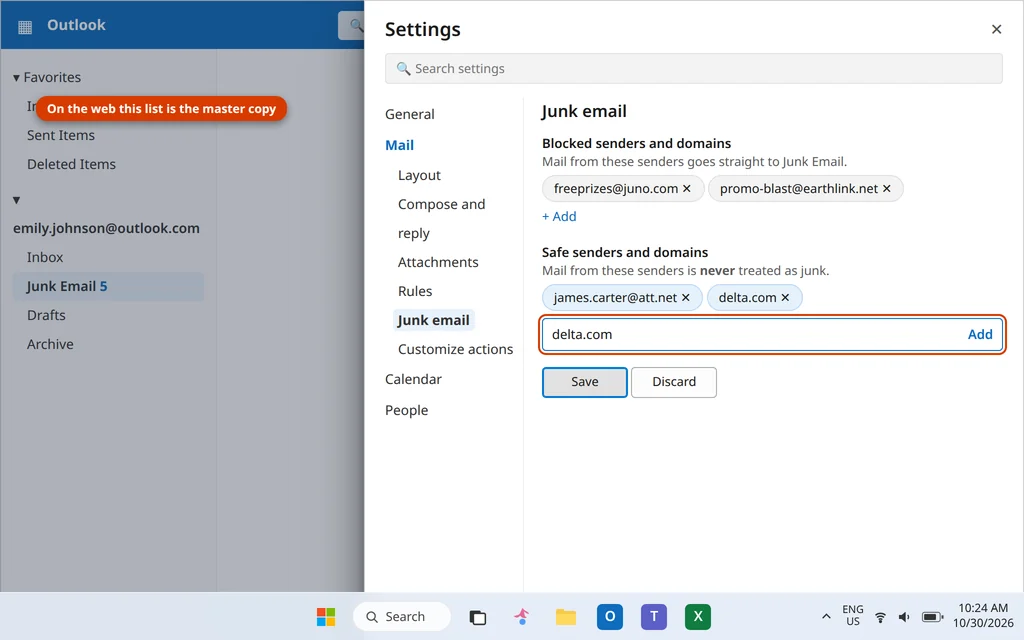Viewport: 1024px width, 640px height.
Task: Open the Teams taskbar icon
Action: coord(654,616)
